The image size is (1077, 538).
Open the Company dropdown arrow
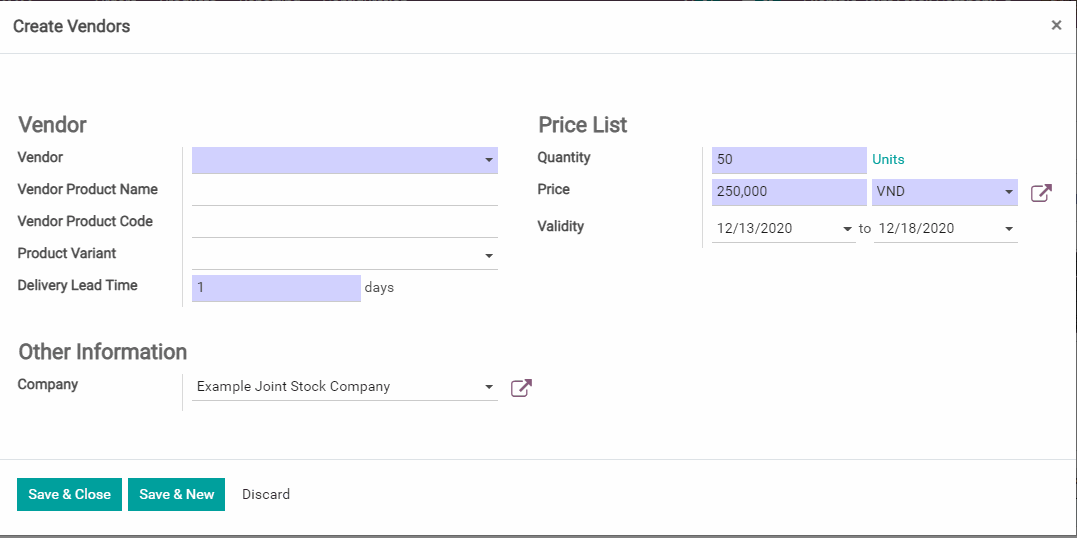(489, 387)
